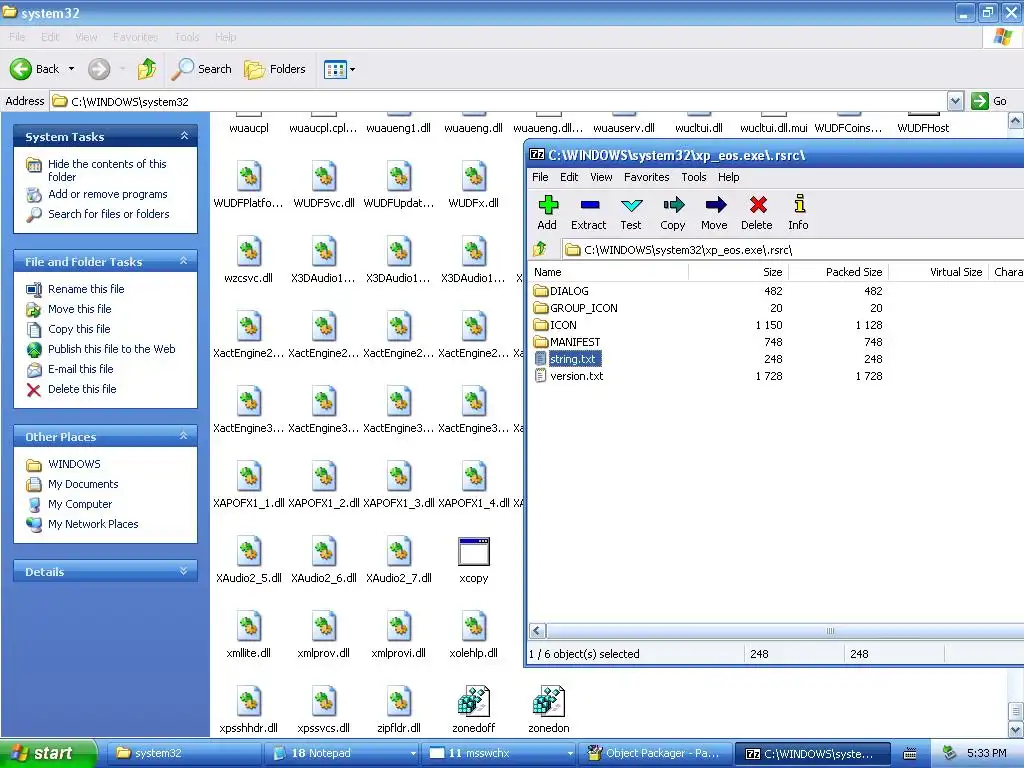
Task: Open the Explorer address bar dropdown
Action: [x=955, y=101]
